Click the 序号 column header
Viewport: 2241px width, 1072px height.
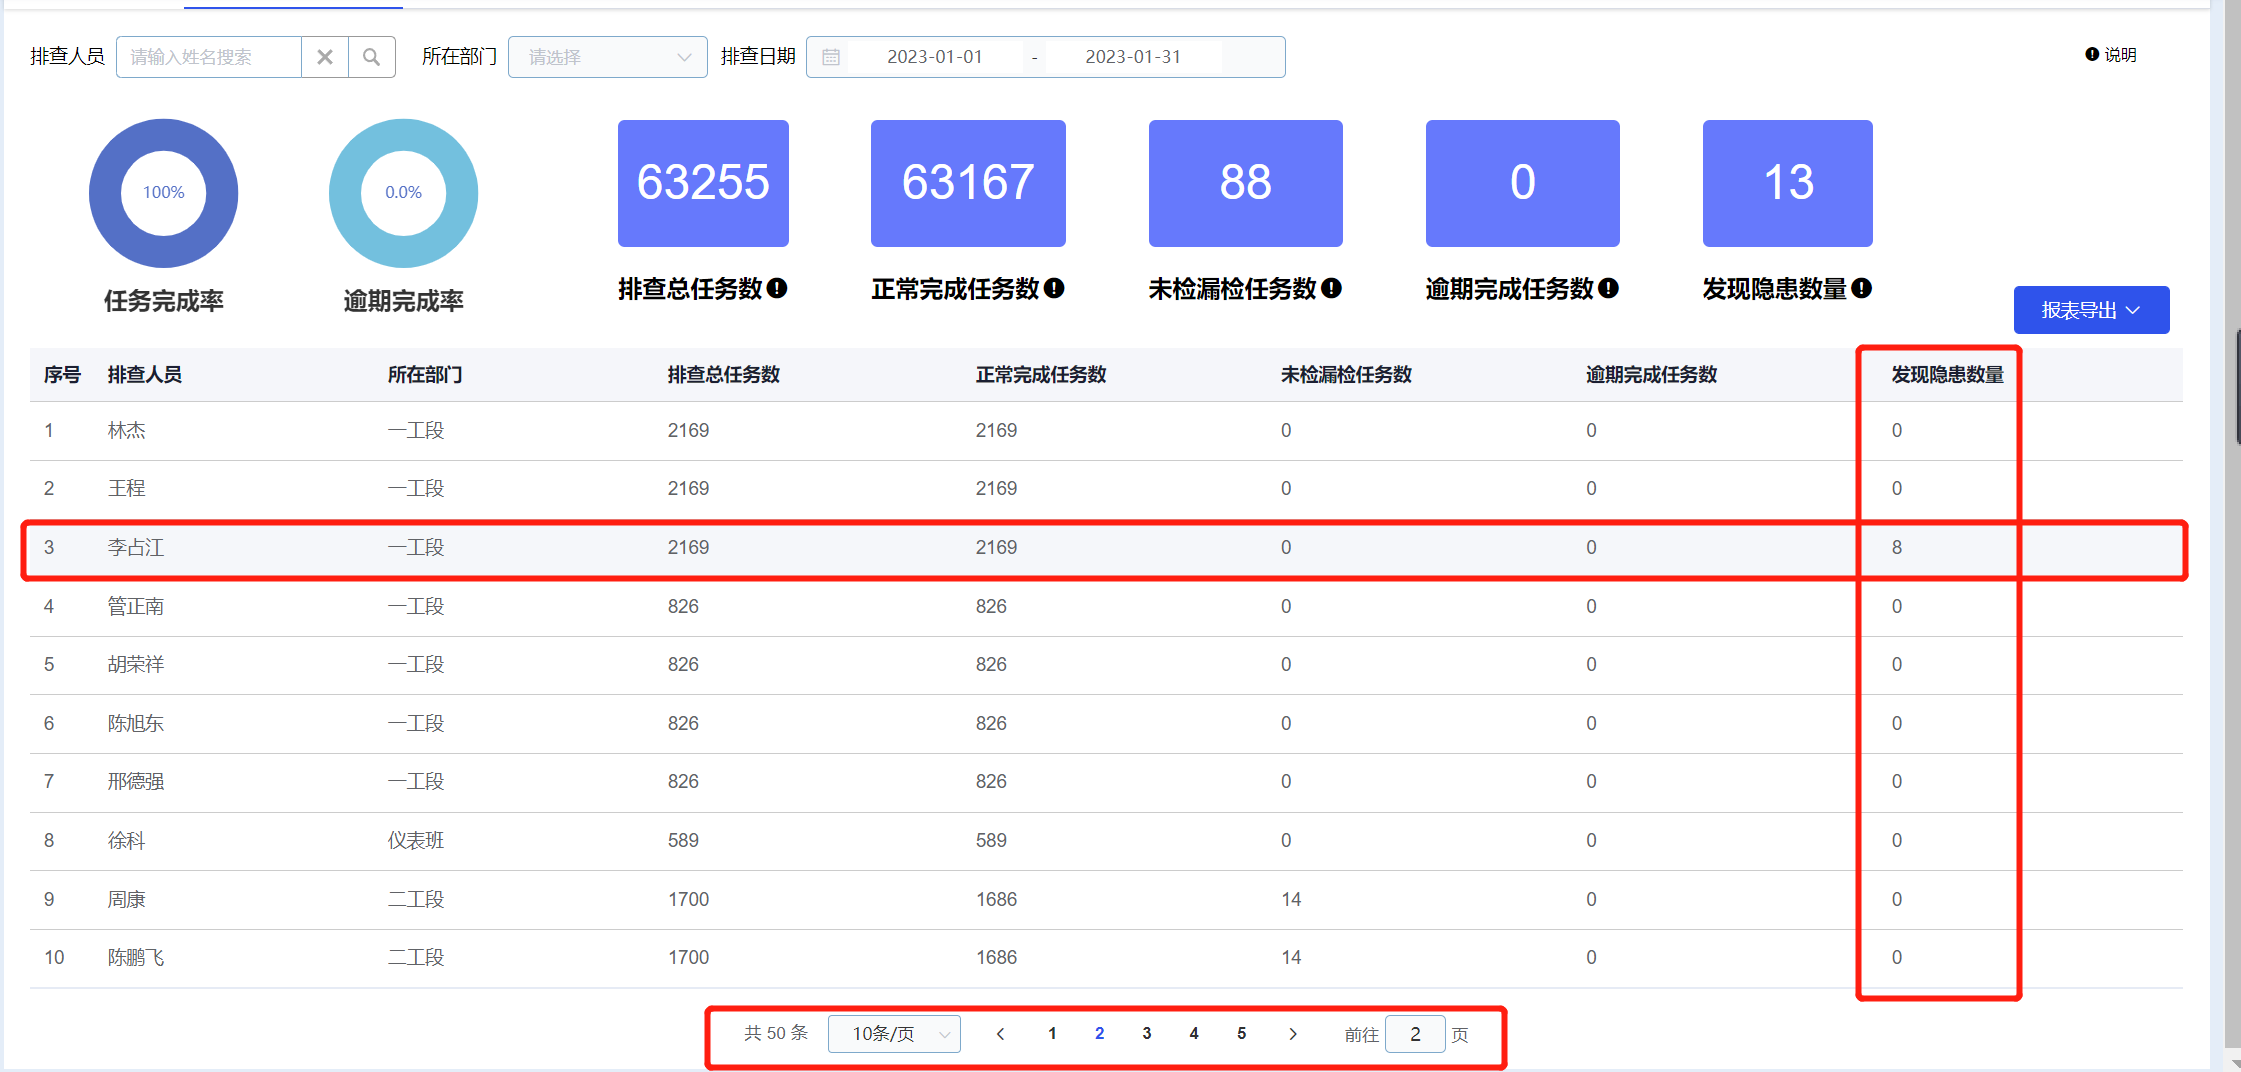62,375
